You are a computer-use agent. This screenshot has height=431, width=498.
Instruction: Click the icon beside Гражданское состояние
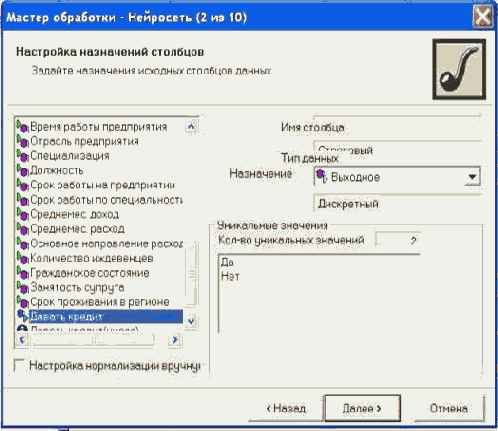pos(22,273)
